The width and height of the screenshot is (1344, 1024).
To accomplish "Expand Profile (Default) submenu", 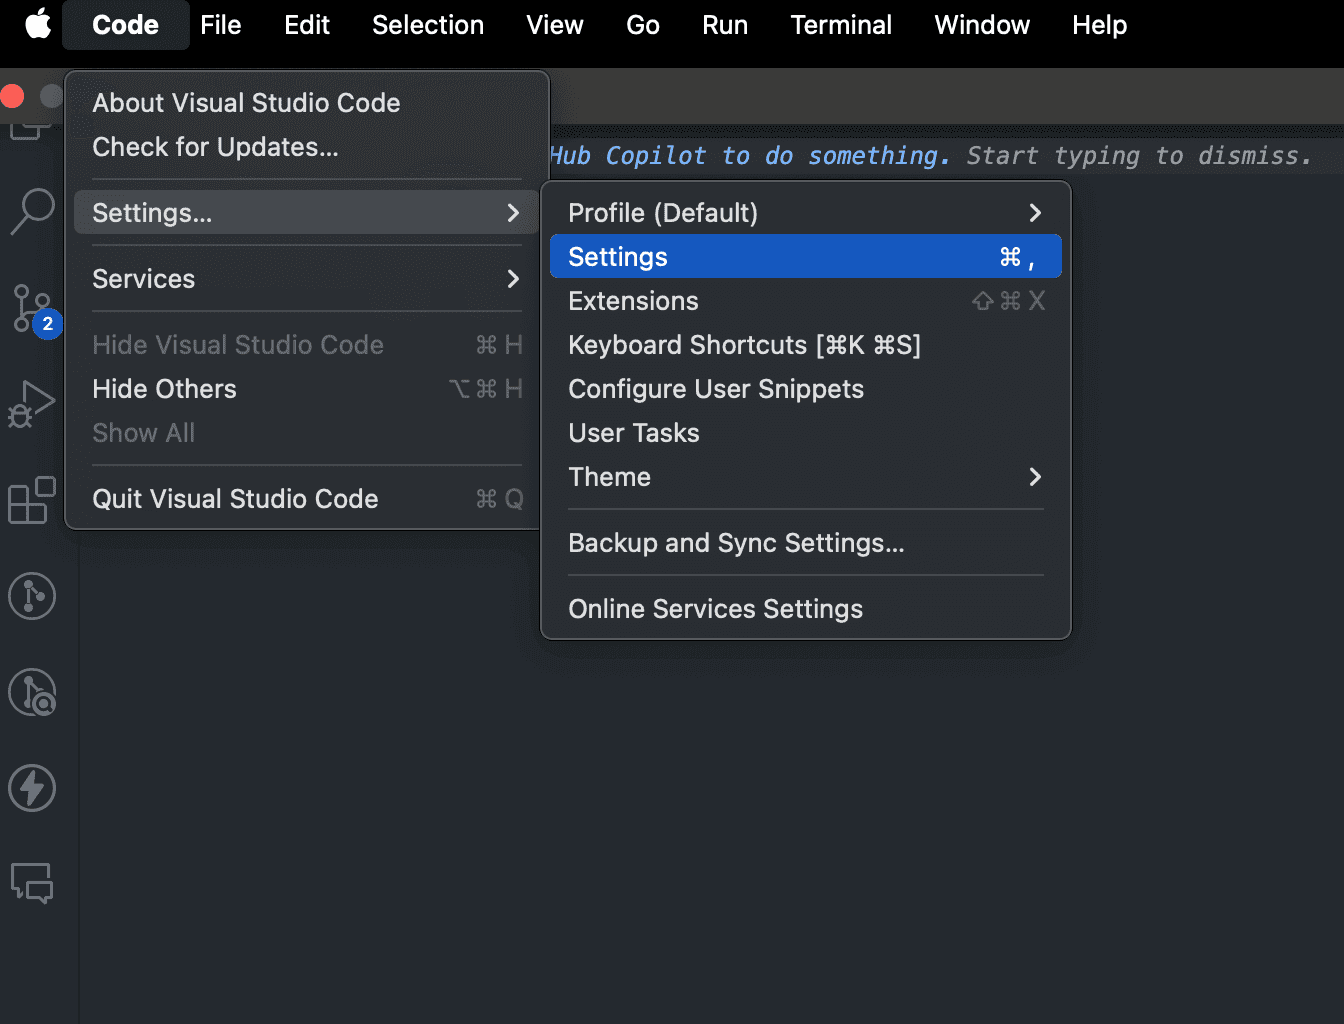I will point(806,212).
